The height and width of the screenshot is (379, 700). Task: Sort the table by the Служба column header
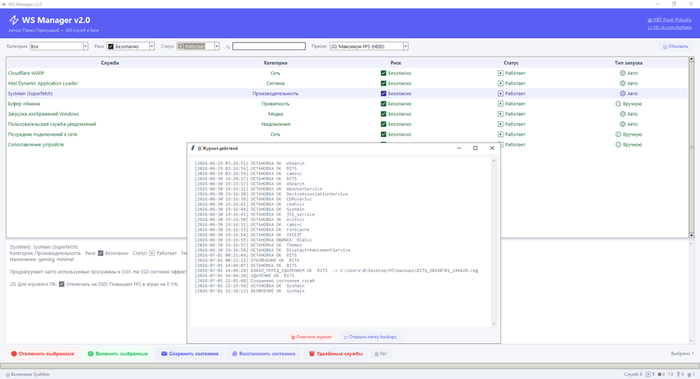pyautogui.click(x=109, y=63)
